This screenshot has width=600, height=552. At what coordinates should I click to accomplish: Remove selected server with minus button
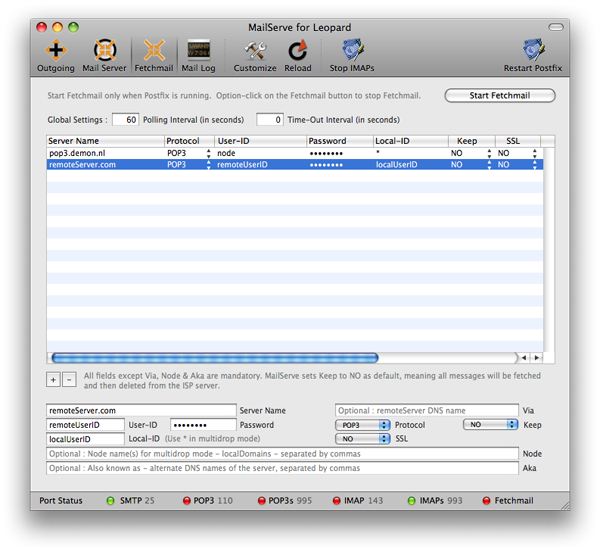(x=69, y=380)
